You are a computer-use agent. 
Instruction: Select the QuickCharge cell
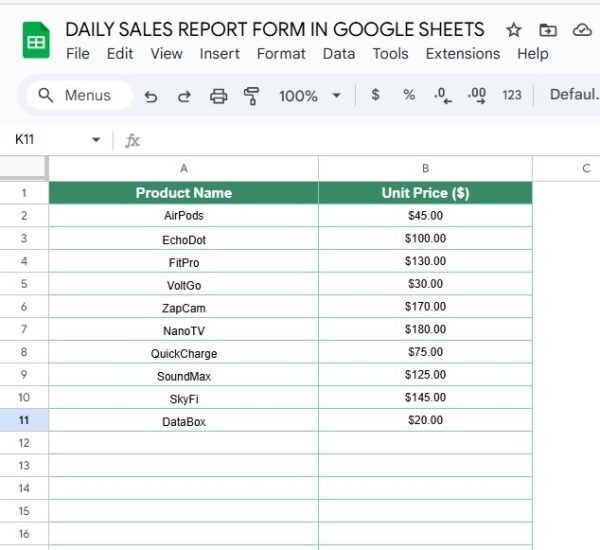pos(184,352)
